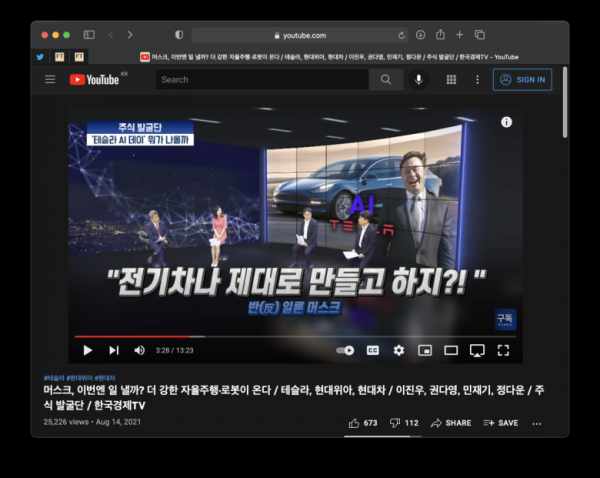
Task: Show Safari downloads
Action: 421,35
